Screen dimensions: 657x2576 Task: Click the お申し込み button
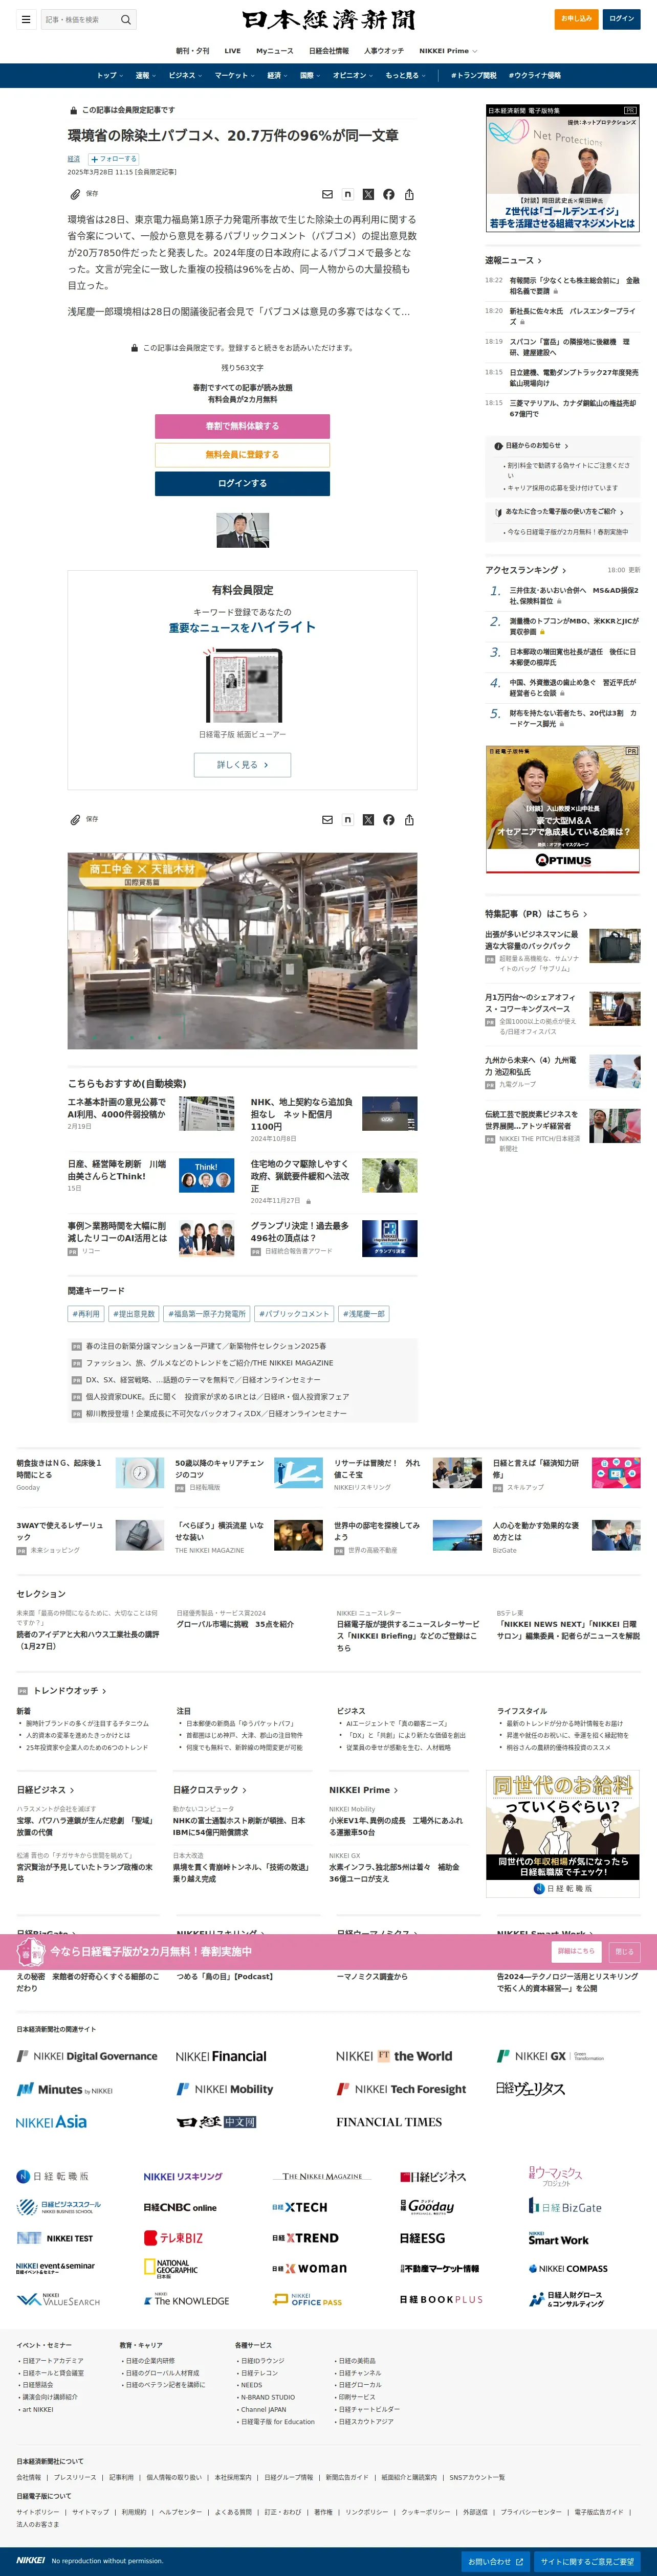tap(576, 18)
